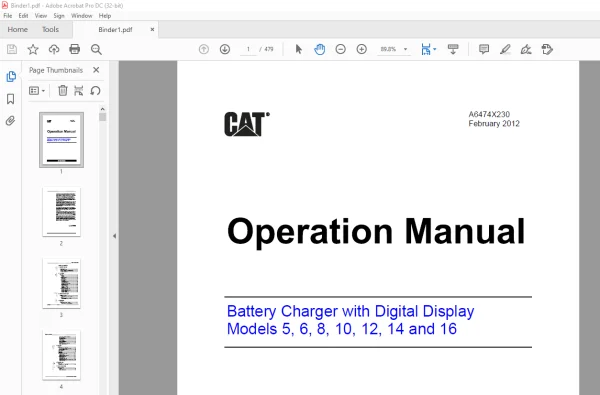Go to next page arrow

(x=225, y=49)
